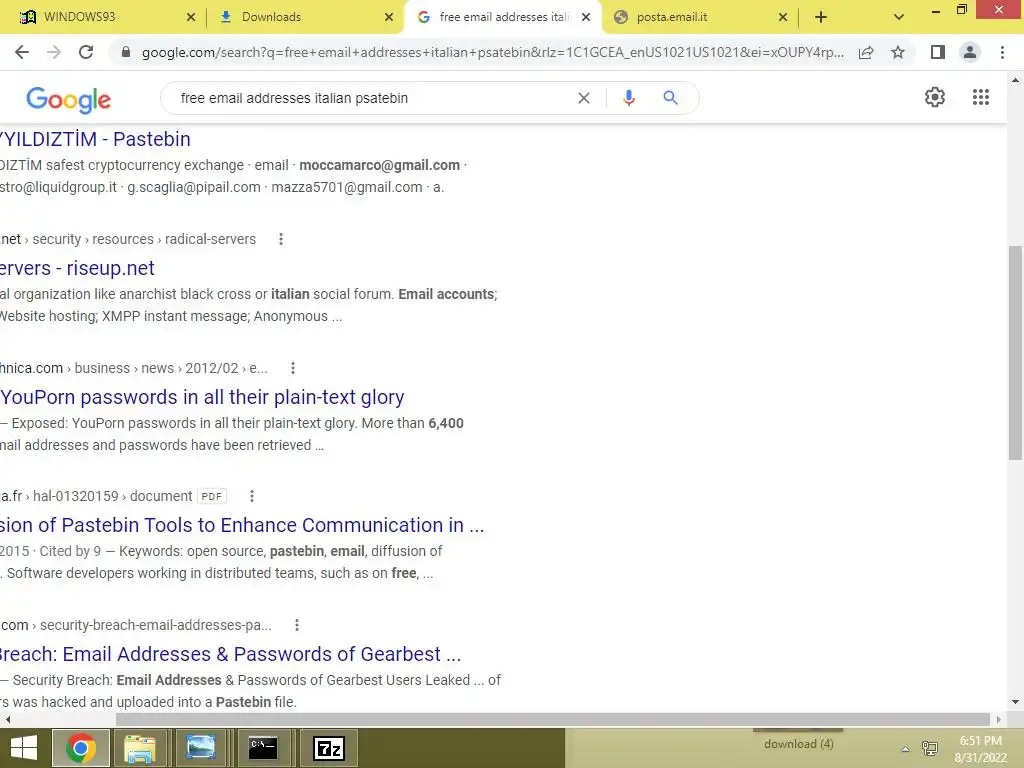The width and height of the screenshot is (1024, 768).
Task: Select the free email addresses search tab
Action: coord(504,17)
